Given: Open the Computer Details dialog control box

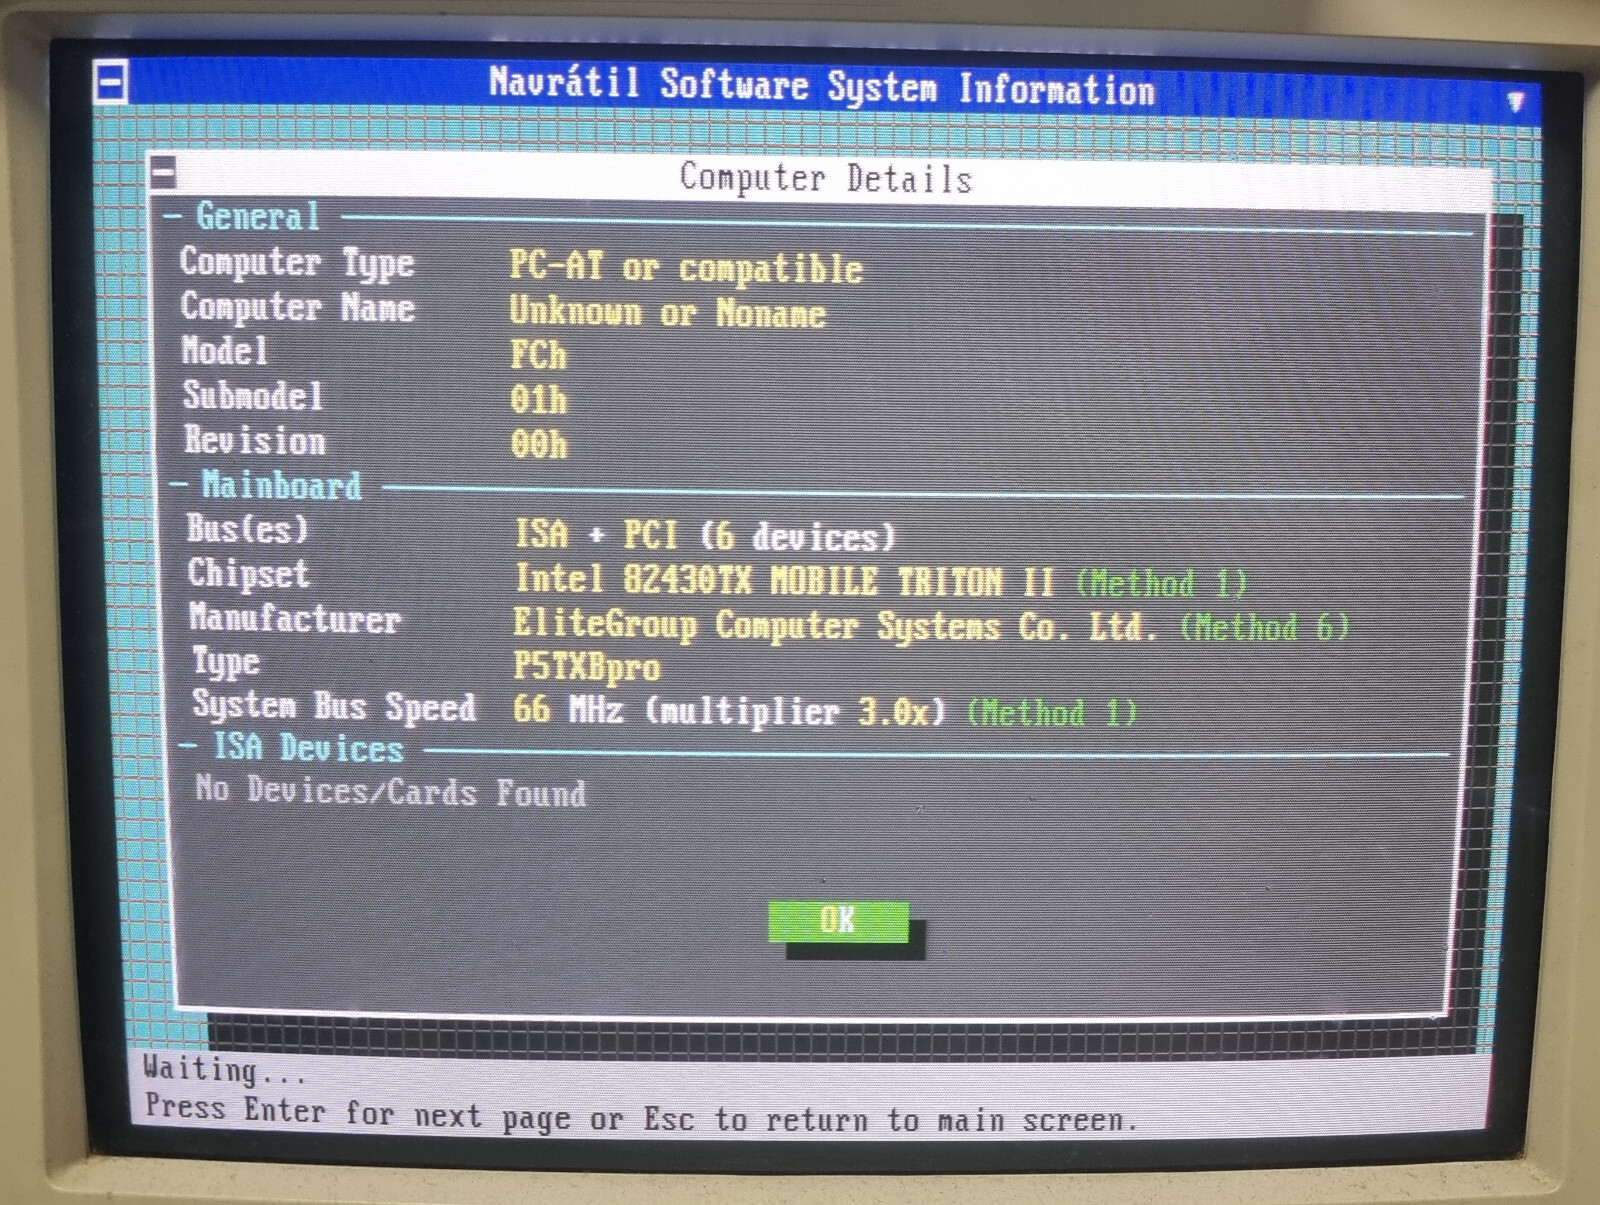Looking at the screenshot, I should tap(163, 173).
